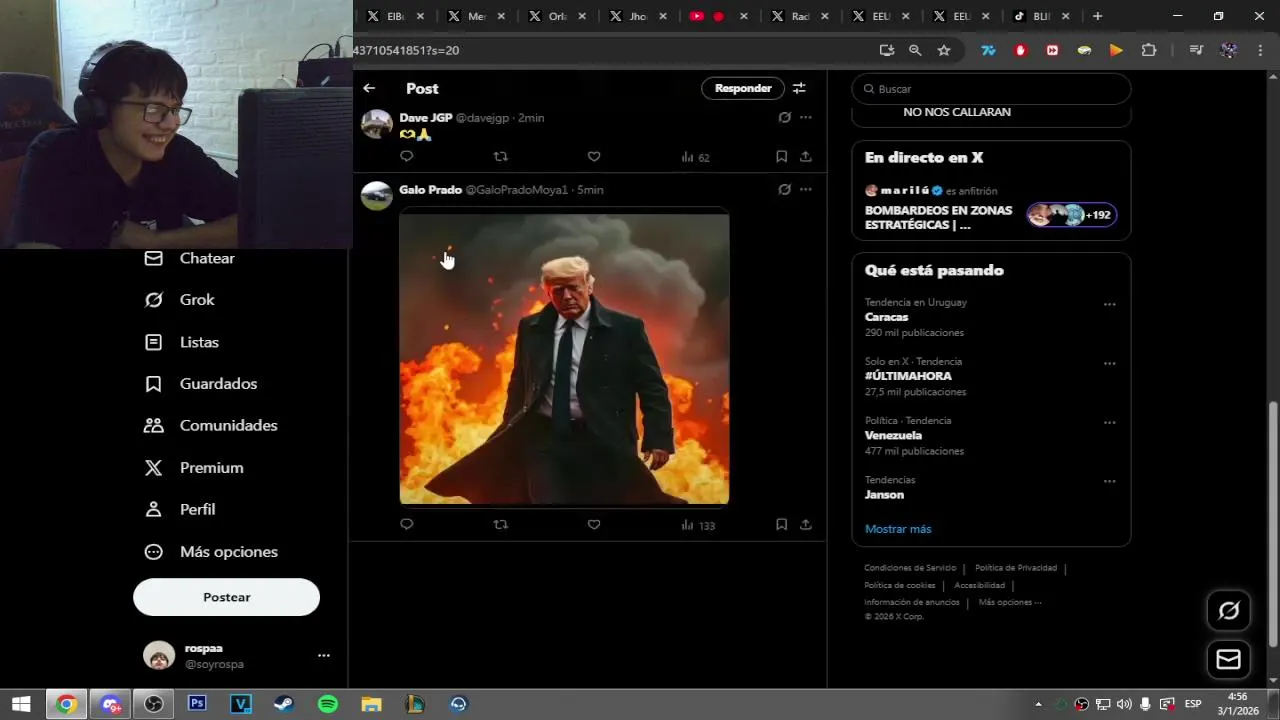
Task: Ask Grok about Galo Prado's post
Action: (784, 190)
